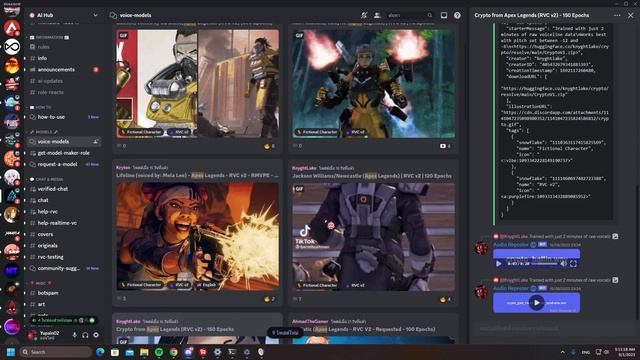Screen dimensions: 640x360
Task: Open more options for Crypto thread
Action: click(x=617, y=15)
